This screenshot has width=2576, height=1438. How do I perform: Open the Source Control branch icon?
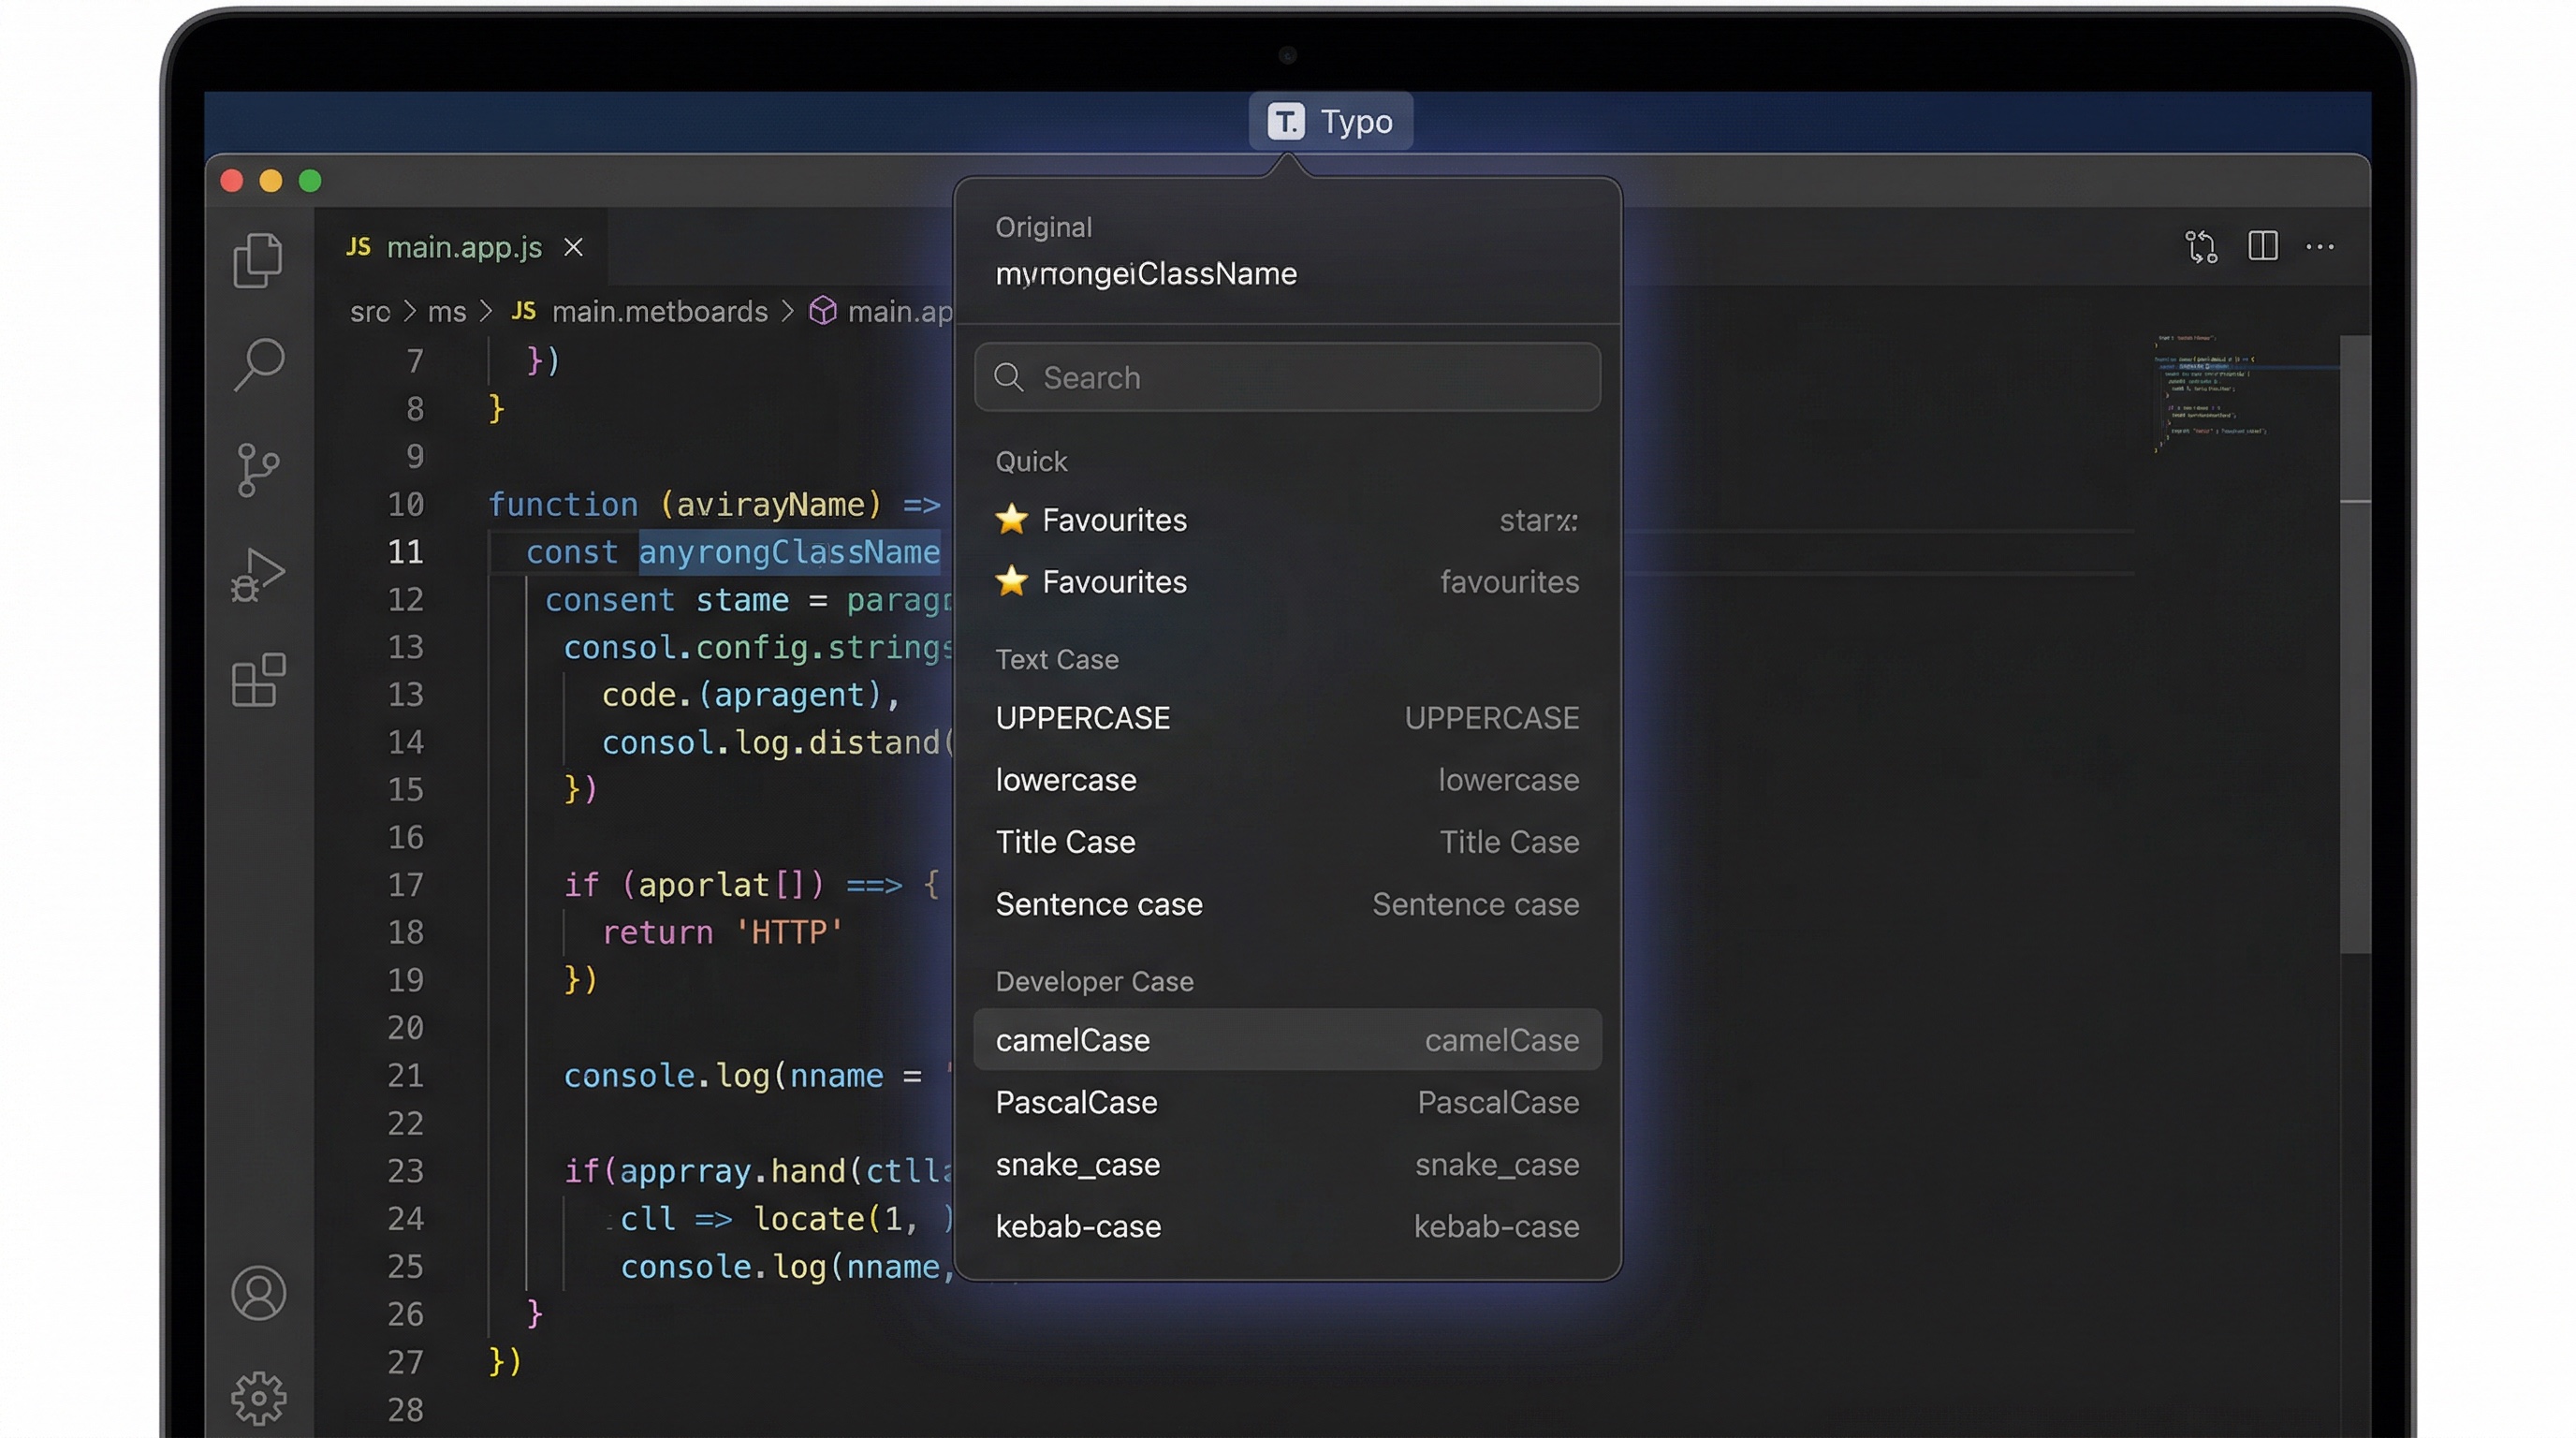[x=258, y=470]
